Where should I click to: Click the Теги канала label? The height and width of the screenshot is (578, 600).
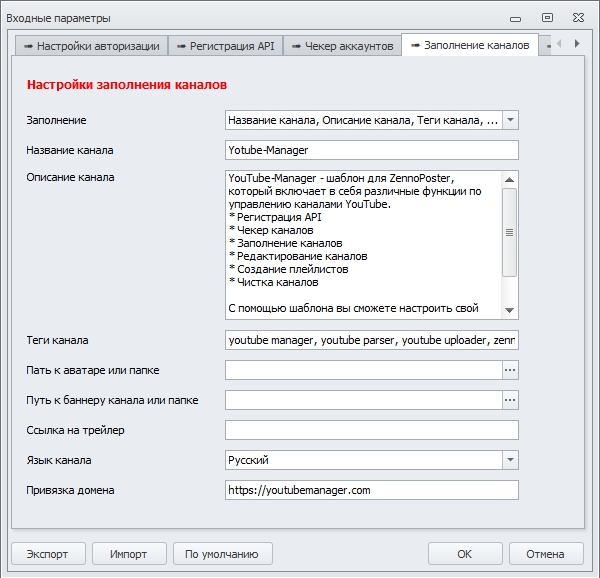click(x=57, y=340)
